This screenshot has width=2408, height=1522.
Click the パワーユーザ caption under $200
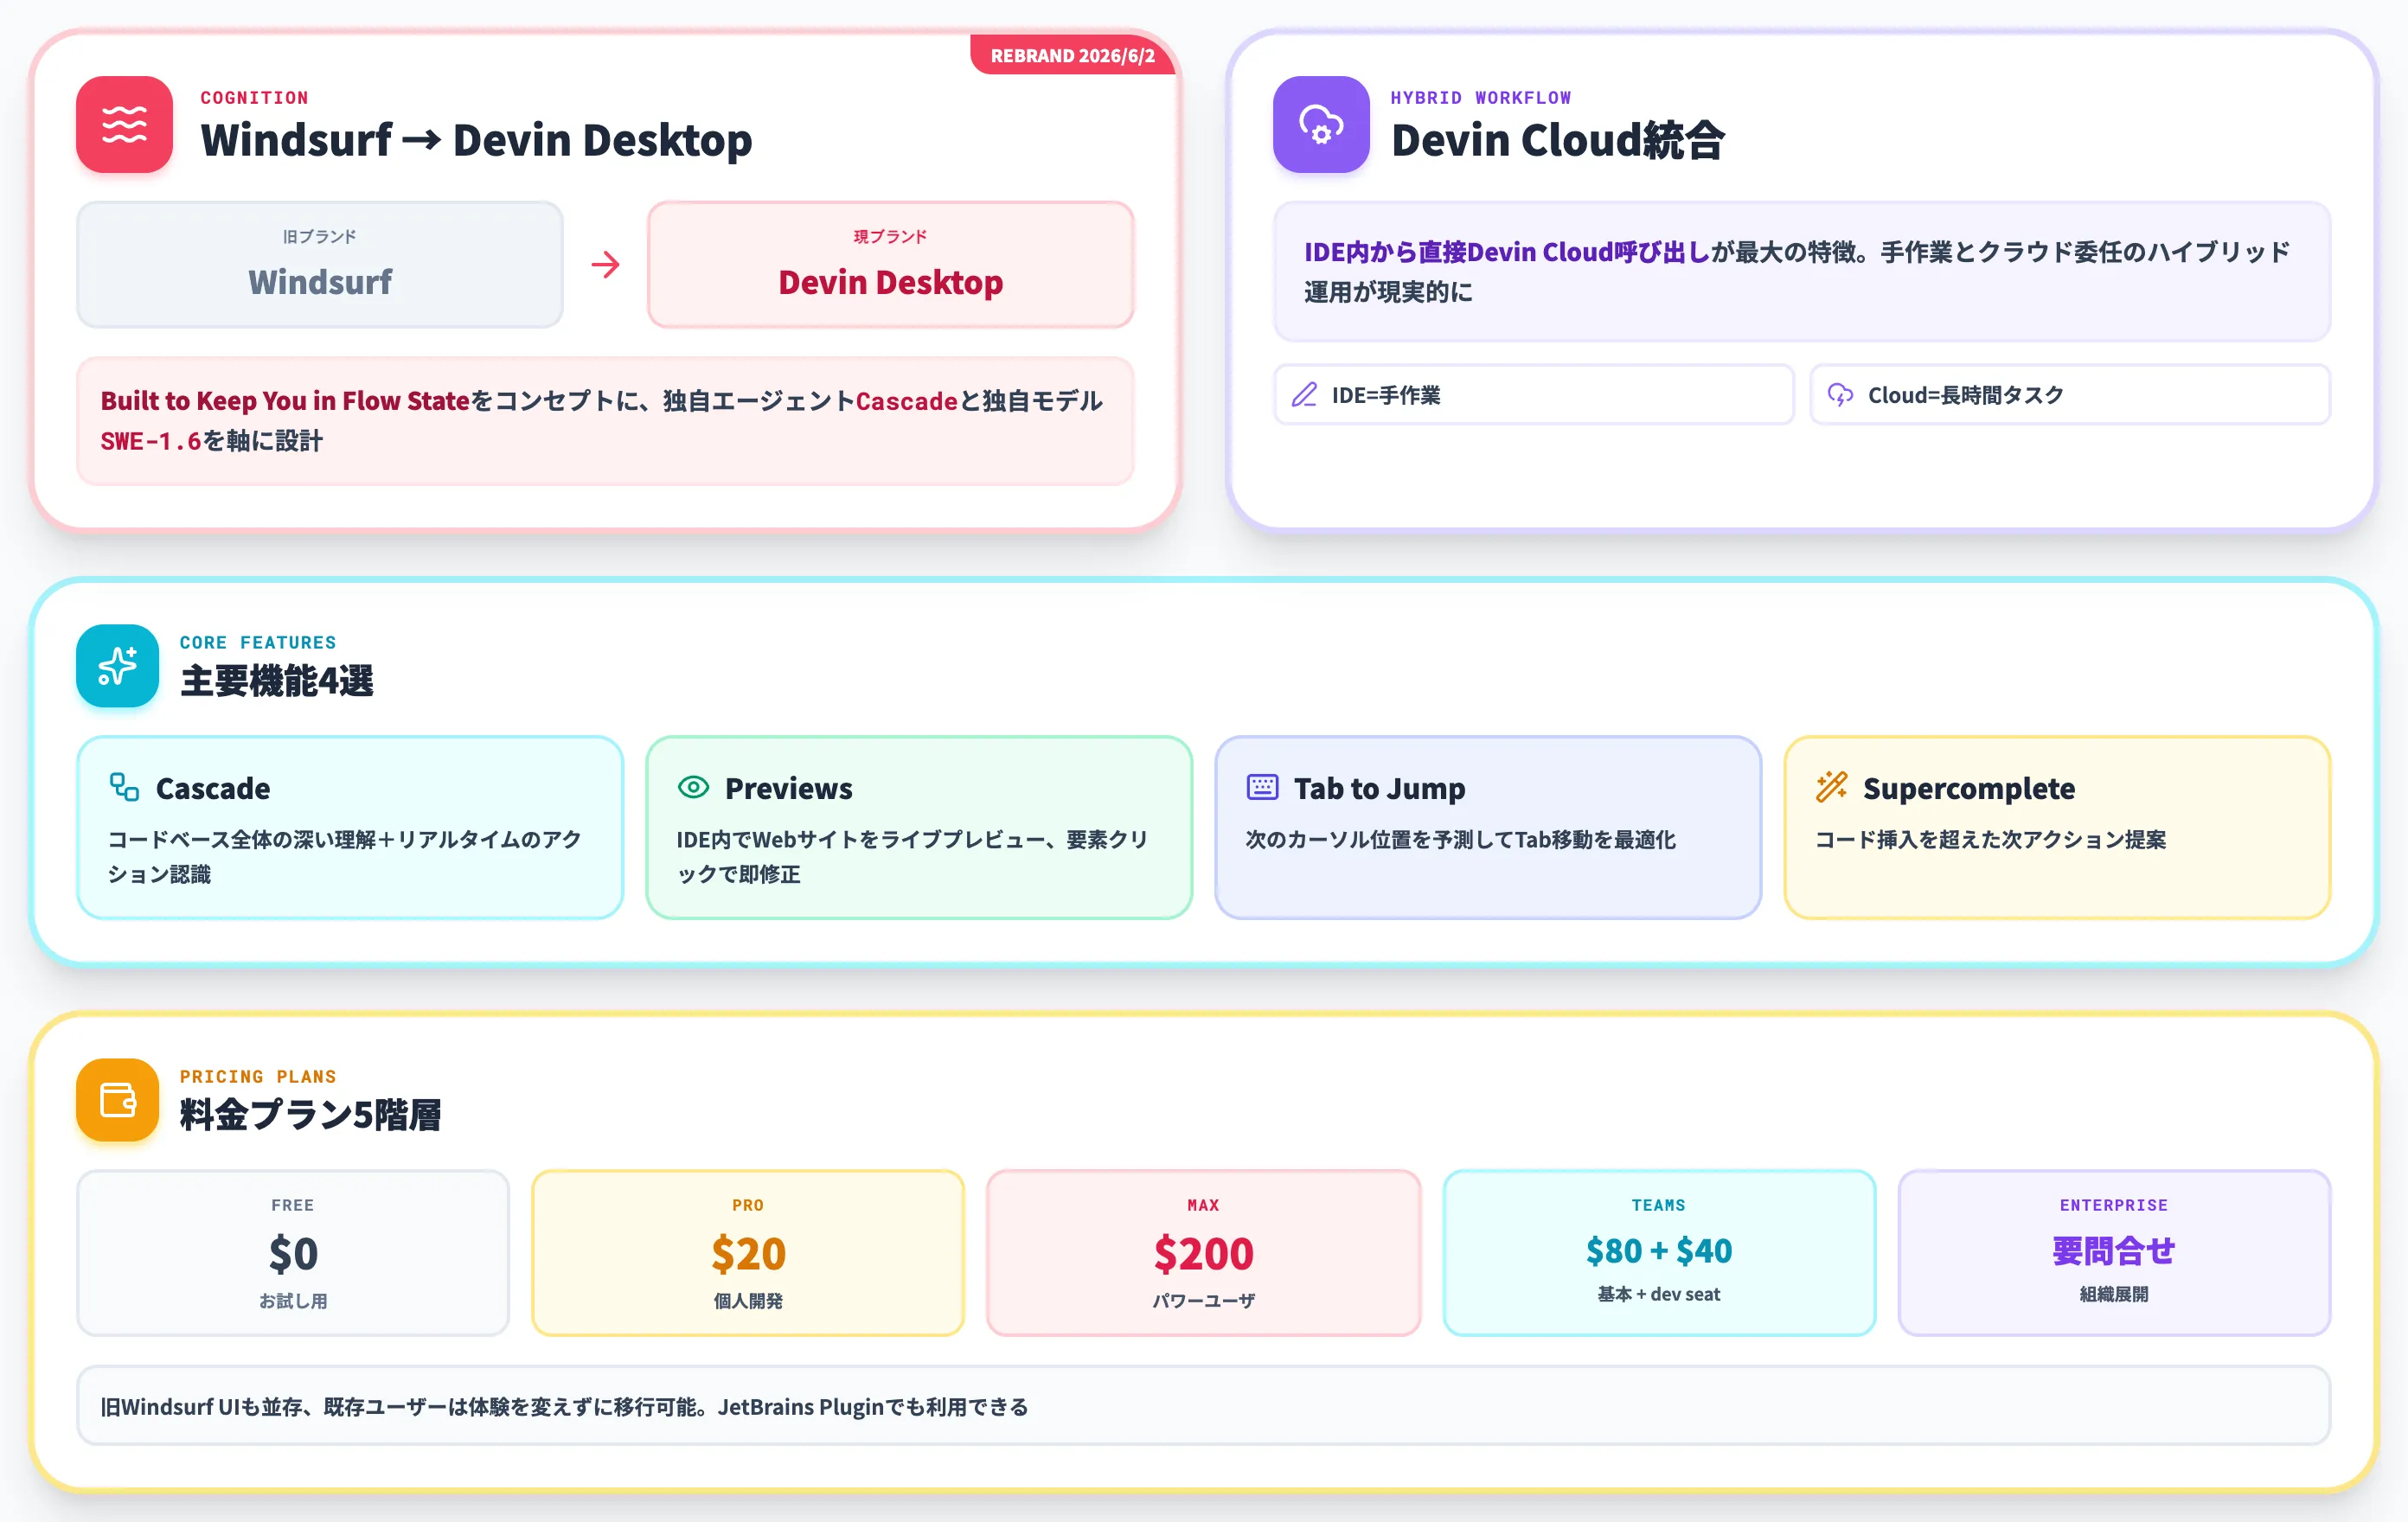(1203, 1301)
